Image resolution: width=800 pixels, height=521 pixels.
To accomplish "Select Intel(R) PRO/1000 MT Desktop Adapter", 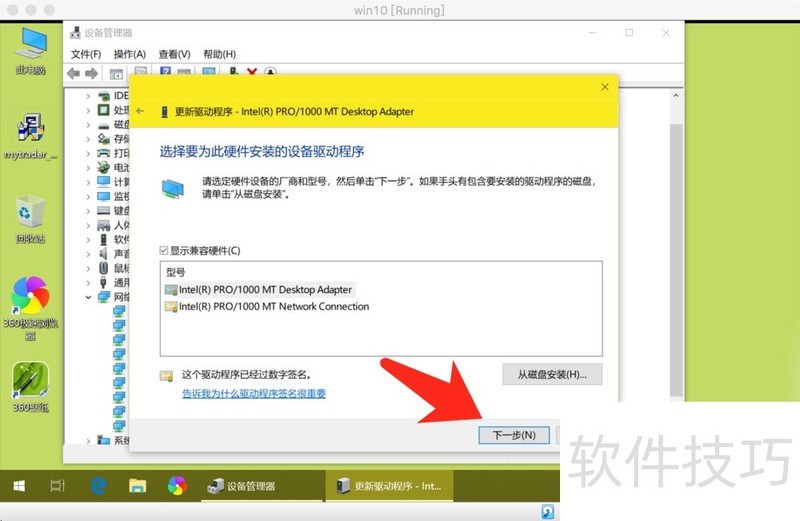I will [x=259, y=290].
